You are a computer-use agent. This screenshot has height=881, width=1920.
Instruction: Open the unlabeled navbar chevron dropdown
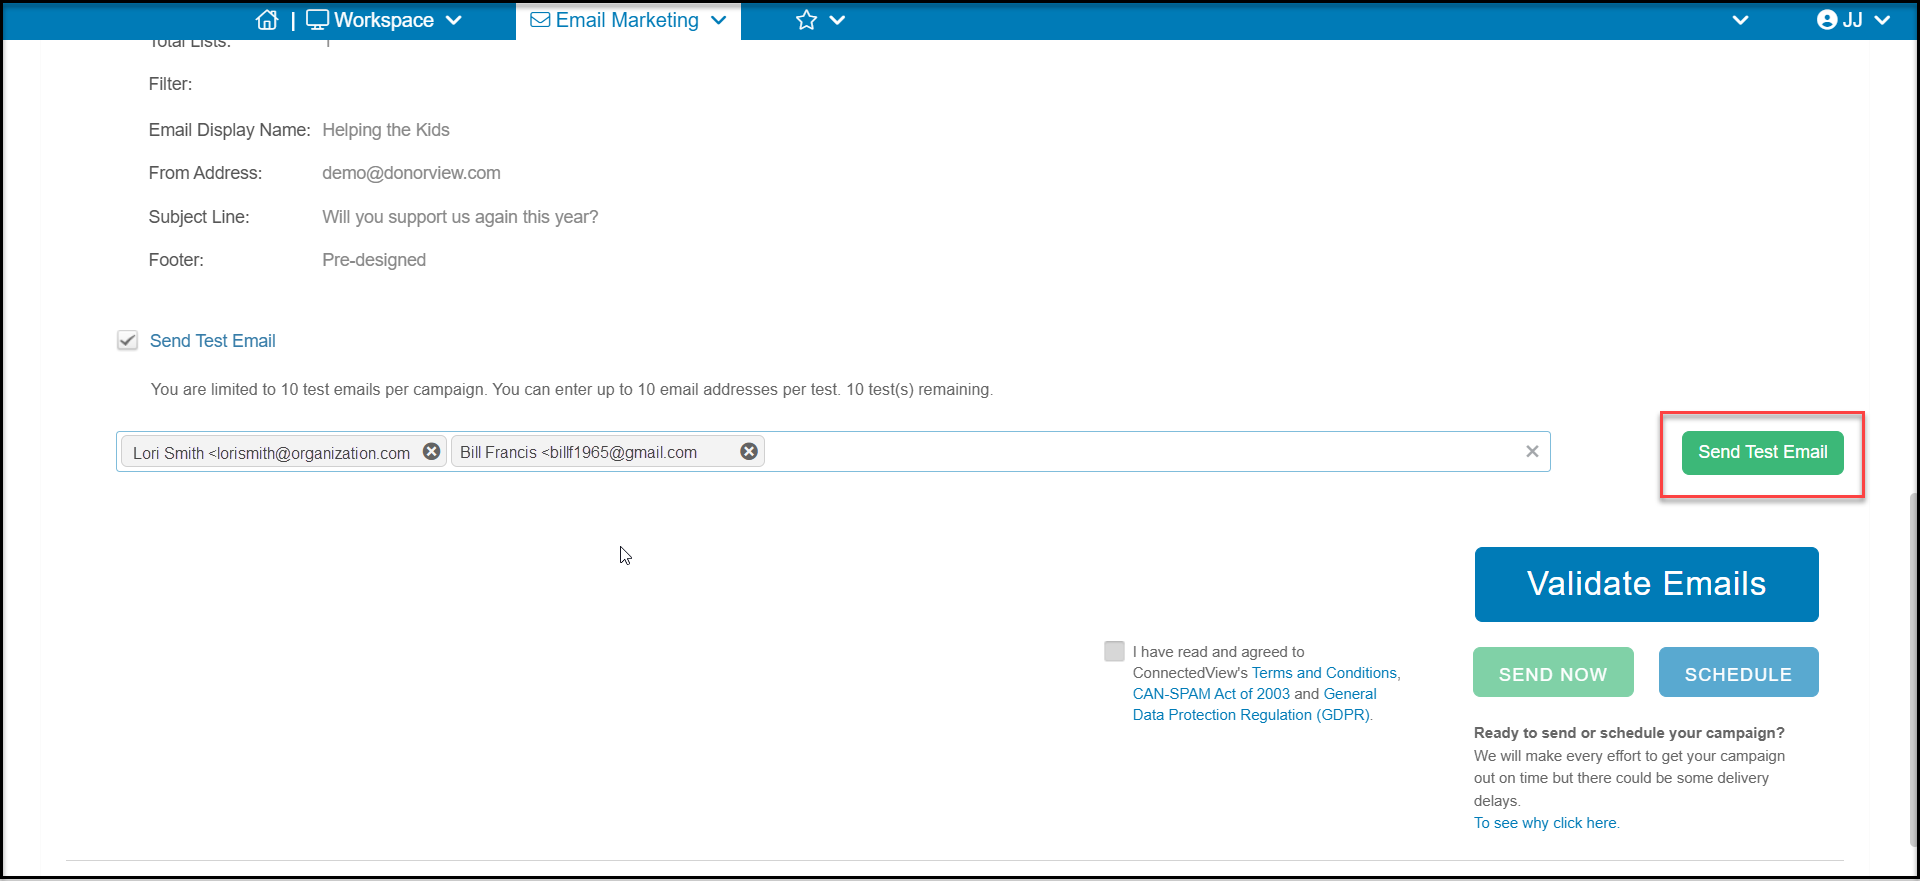coord(1740,20)
